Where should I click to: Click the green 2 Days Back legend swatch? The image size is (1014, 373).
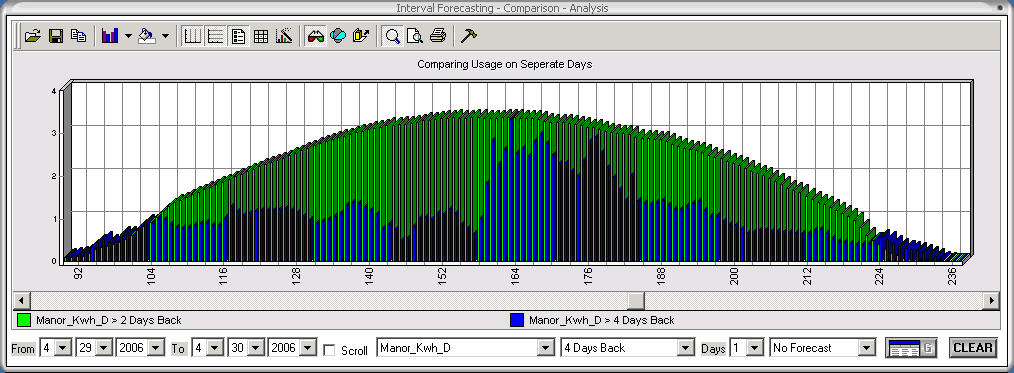[24, 319]
